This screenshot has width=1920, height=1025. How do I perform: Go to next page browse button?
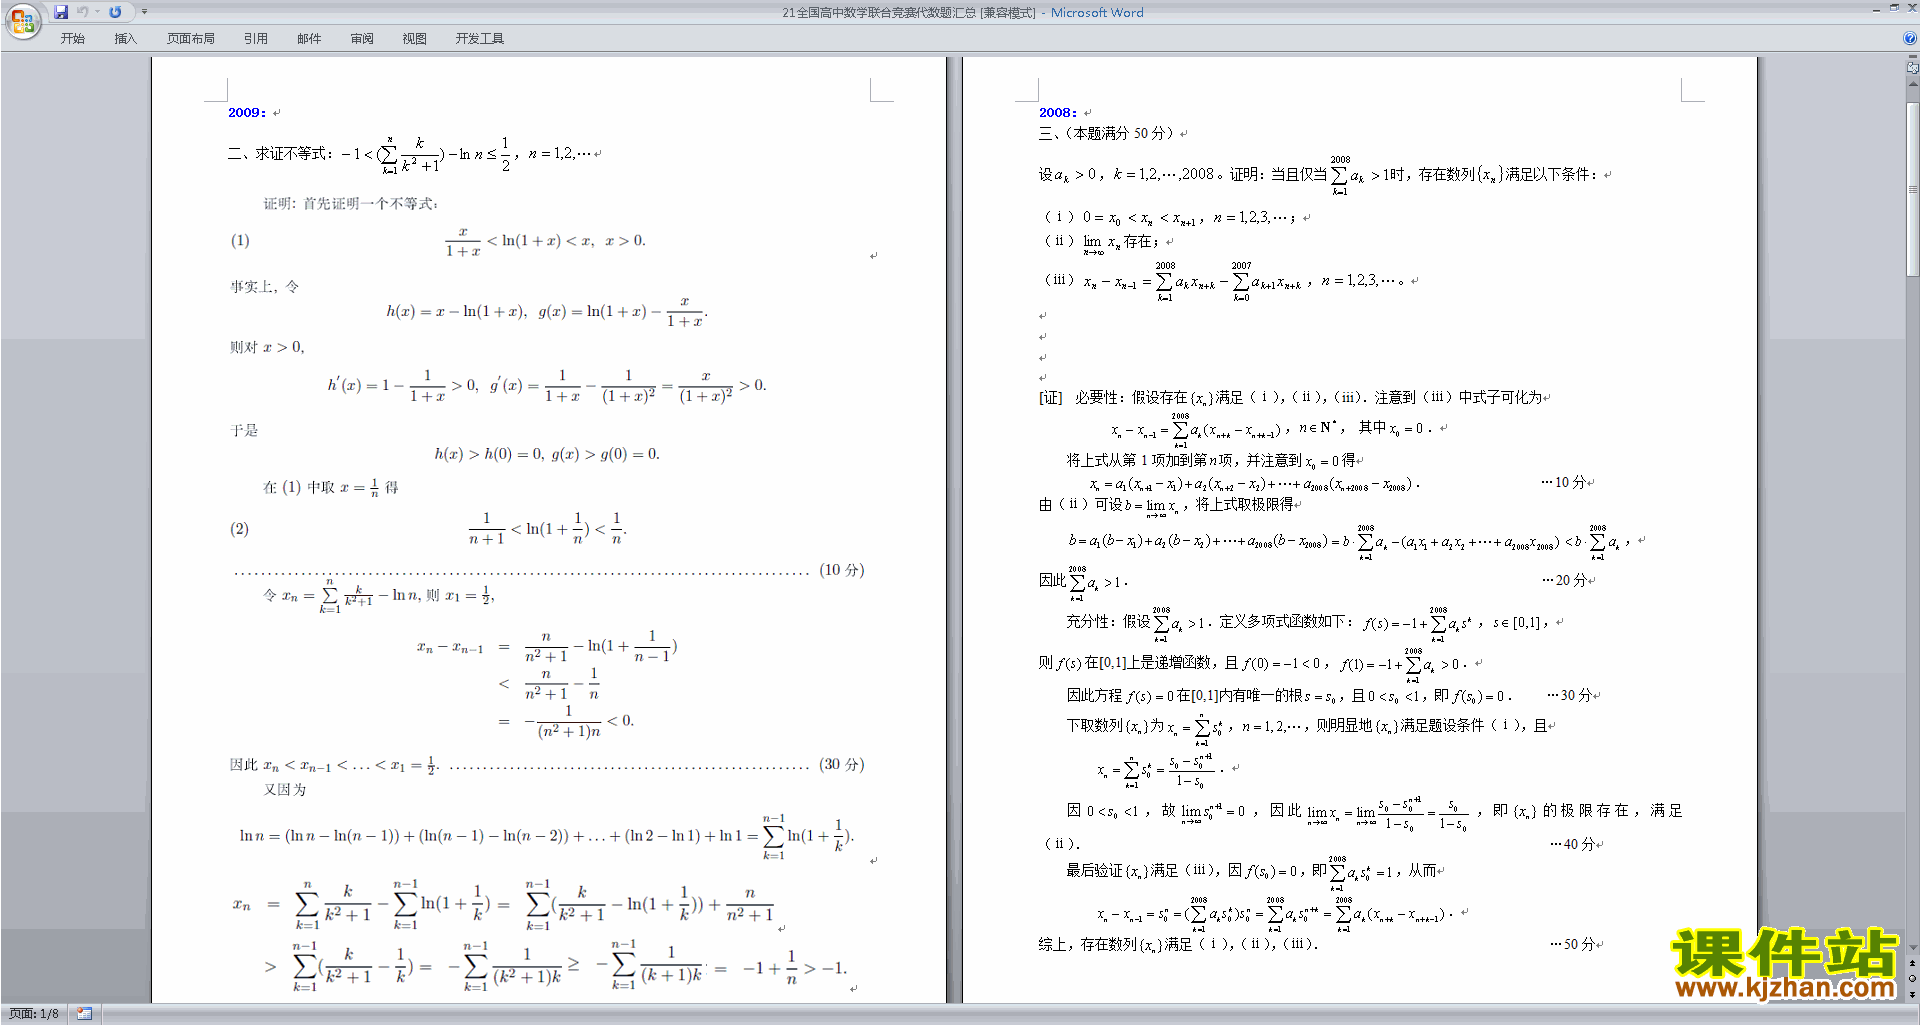(1913, 994)
